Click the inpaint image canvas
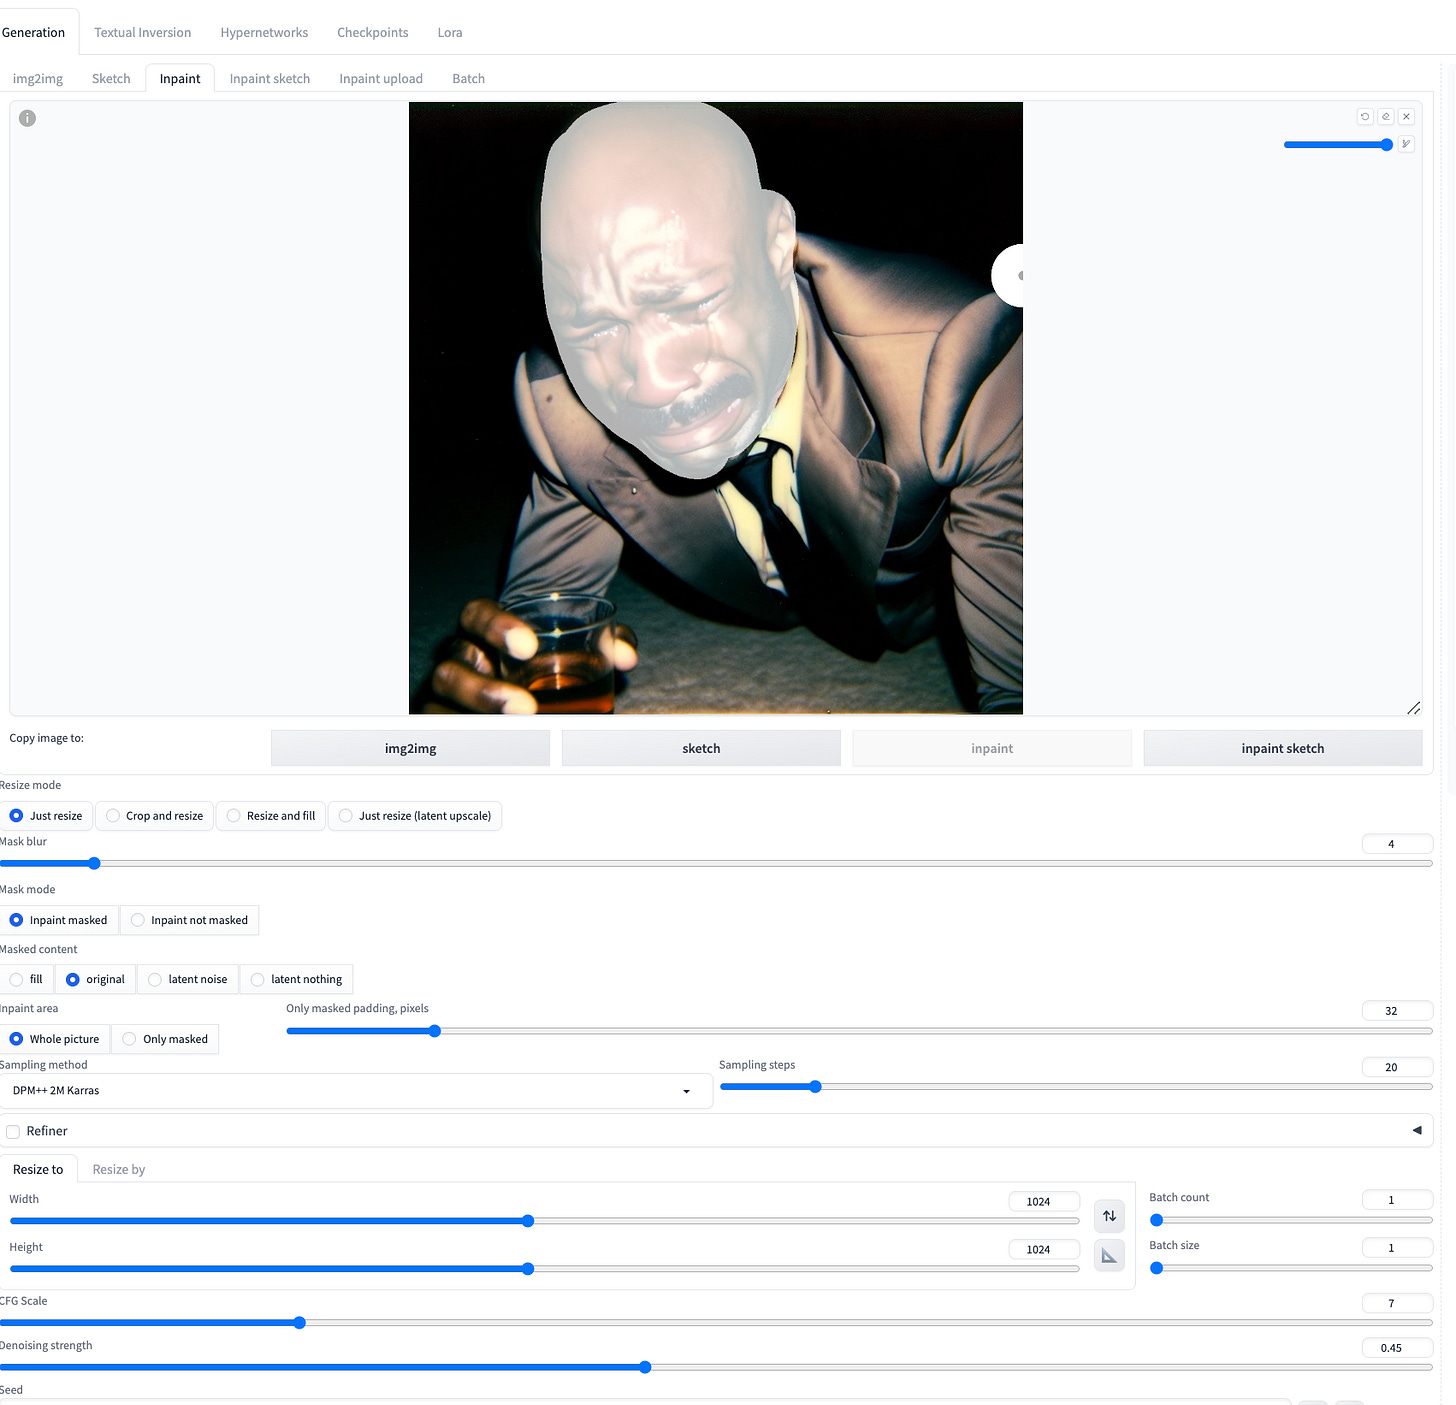1456x1405 pixels. tap(716, 408)
